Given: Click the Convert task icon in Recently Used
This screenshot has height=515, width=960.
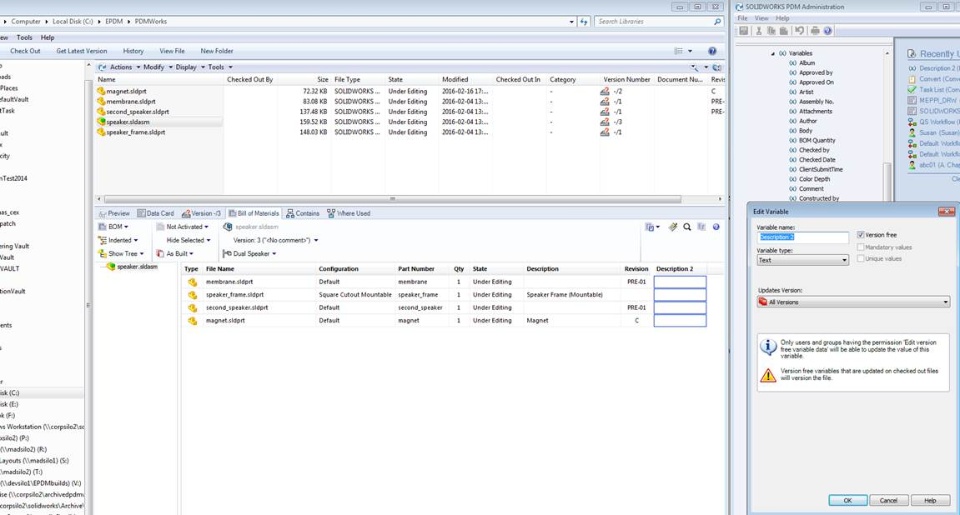Looking at the screenshot, I should click(912, 79).
